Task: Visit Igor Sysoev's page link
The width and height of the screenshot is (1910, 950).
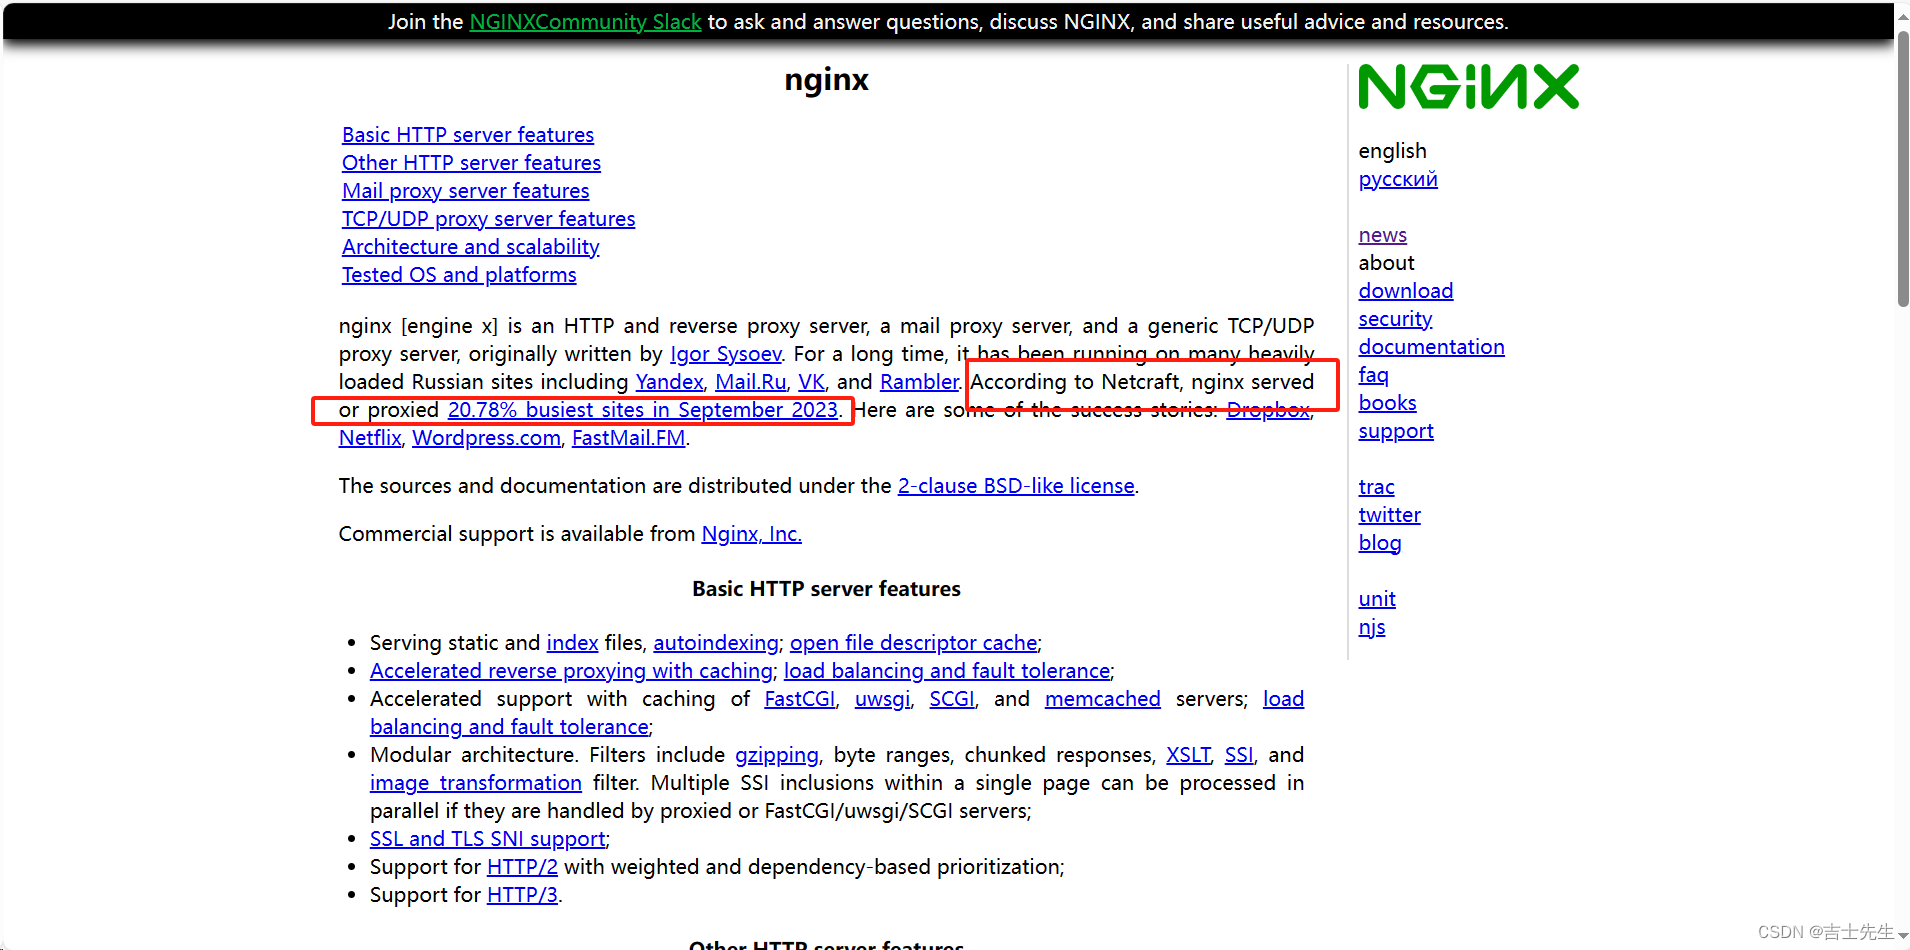Action: [x=725, y=354]
